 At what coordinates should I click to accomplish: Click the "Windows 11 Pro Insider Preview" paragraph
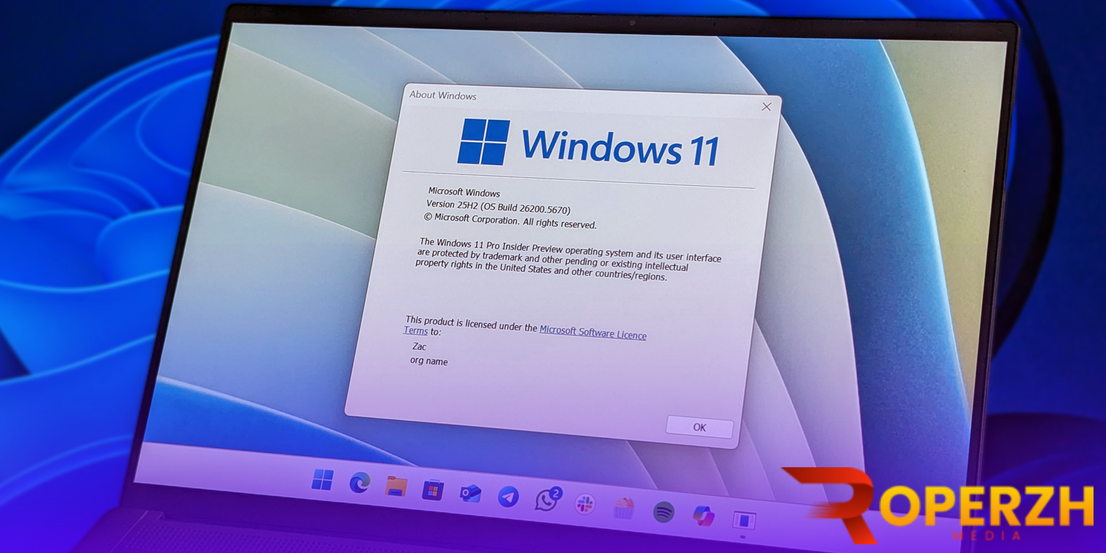click(568, 259)
